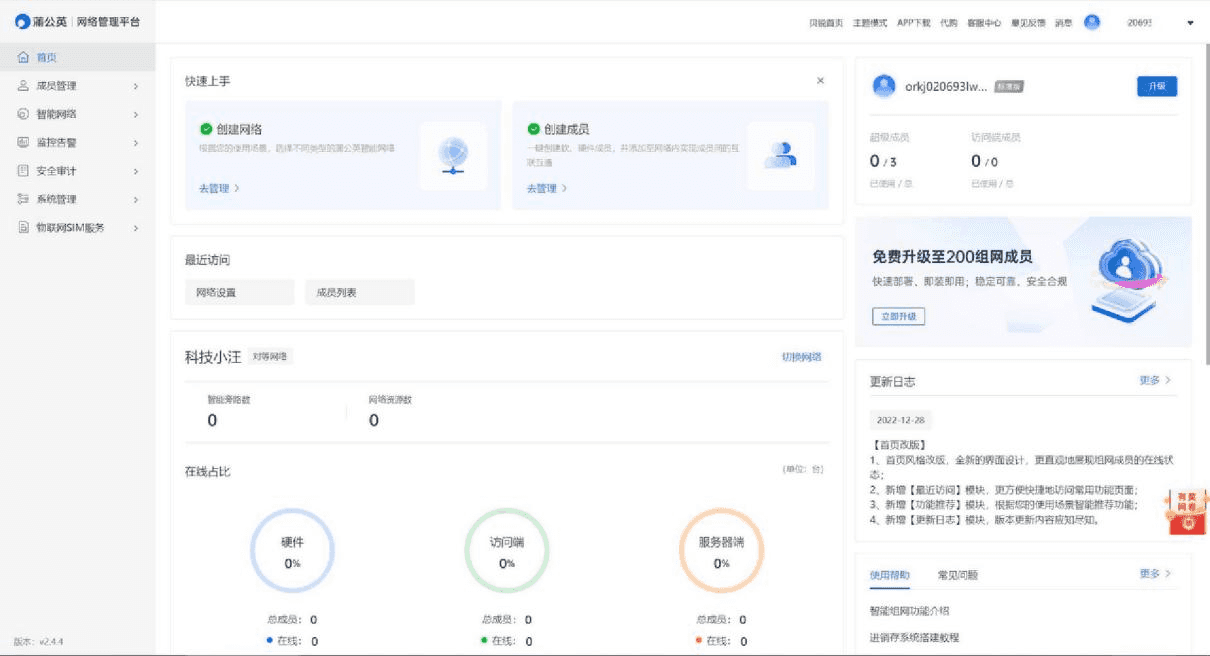Expand the 成员管理 sidebar chevron
1210x656 pixels.
pyautogui.click(x=137, y=86)
